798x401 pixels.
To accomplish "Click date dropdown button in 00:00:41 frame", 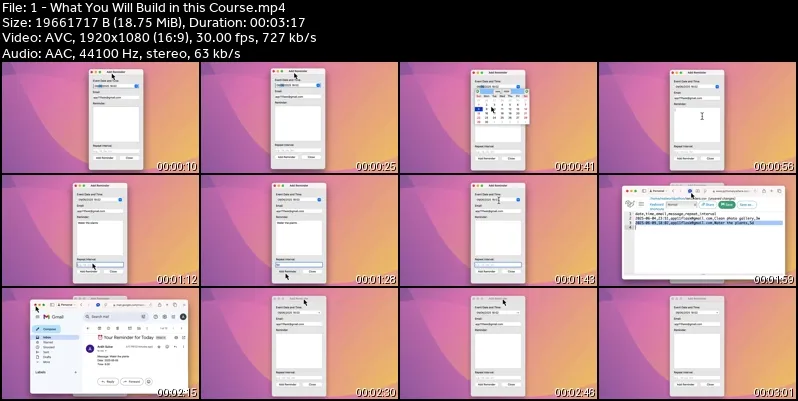I will 518,87.
